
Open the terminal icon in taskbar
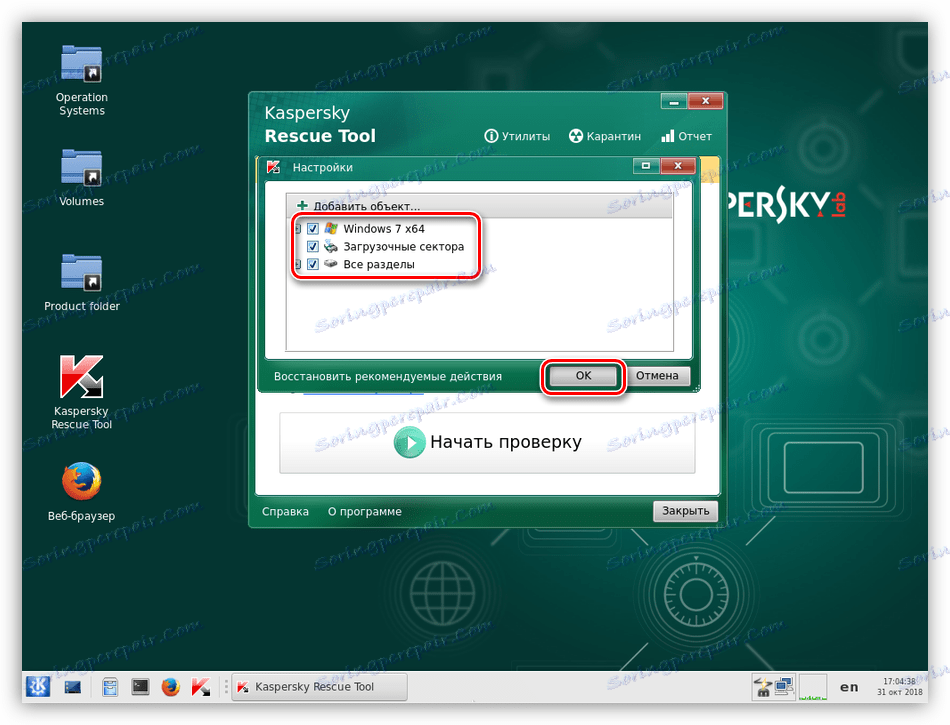pos(141,686)
